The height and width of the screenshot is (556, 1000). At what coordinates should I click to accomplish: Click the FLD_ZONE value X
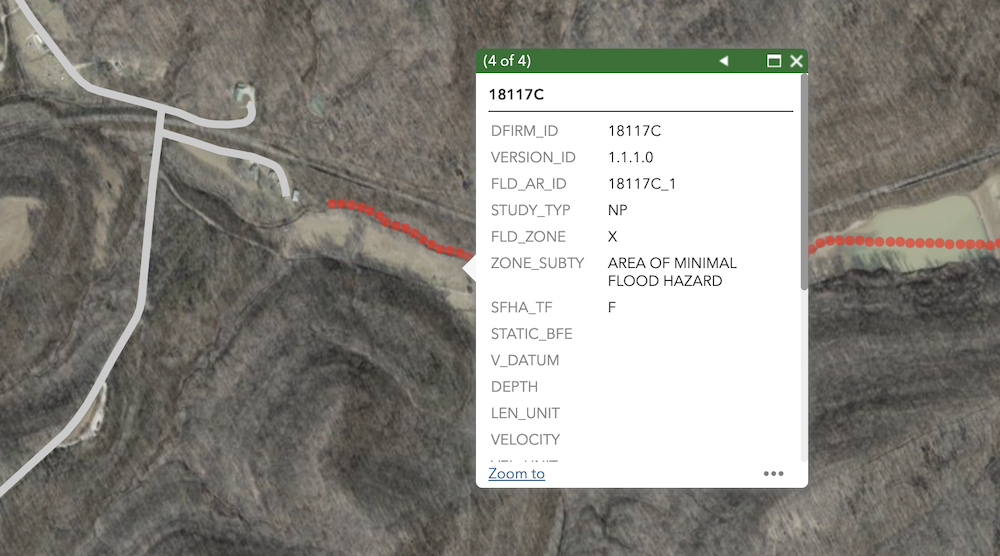click(x=613, y=237)
